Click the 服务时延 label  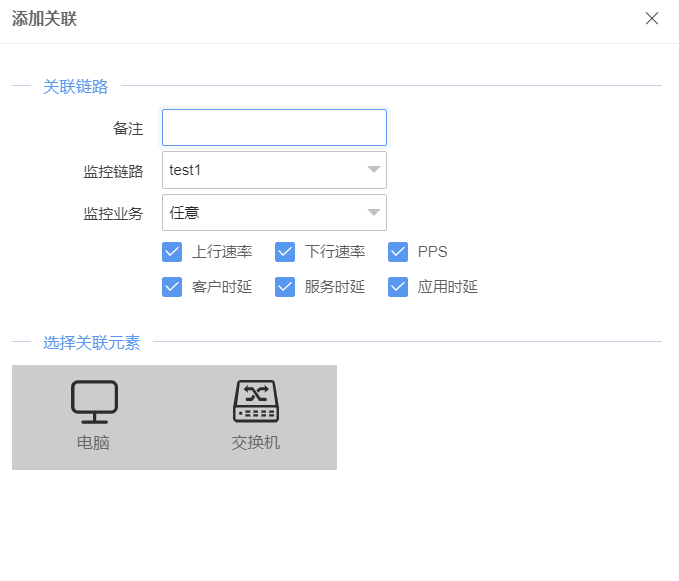click(x=335, y=287)
